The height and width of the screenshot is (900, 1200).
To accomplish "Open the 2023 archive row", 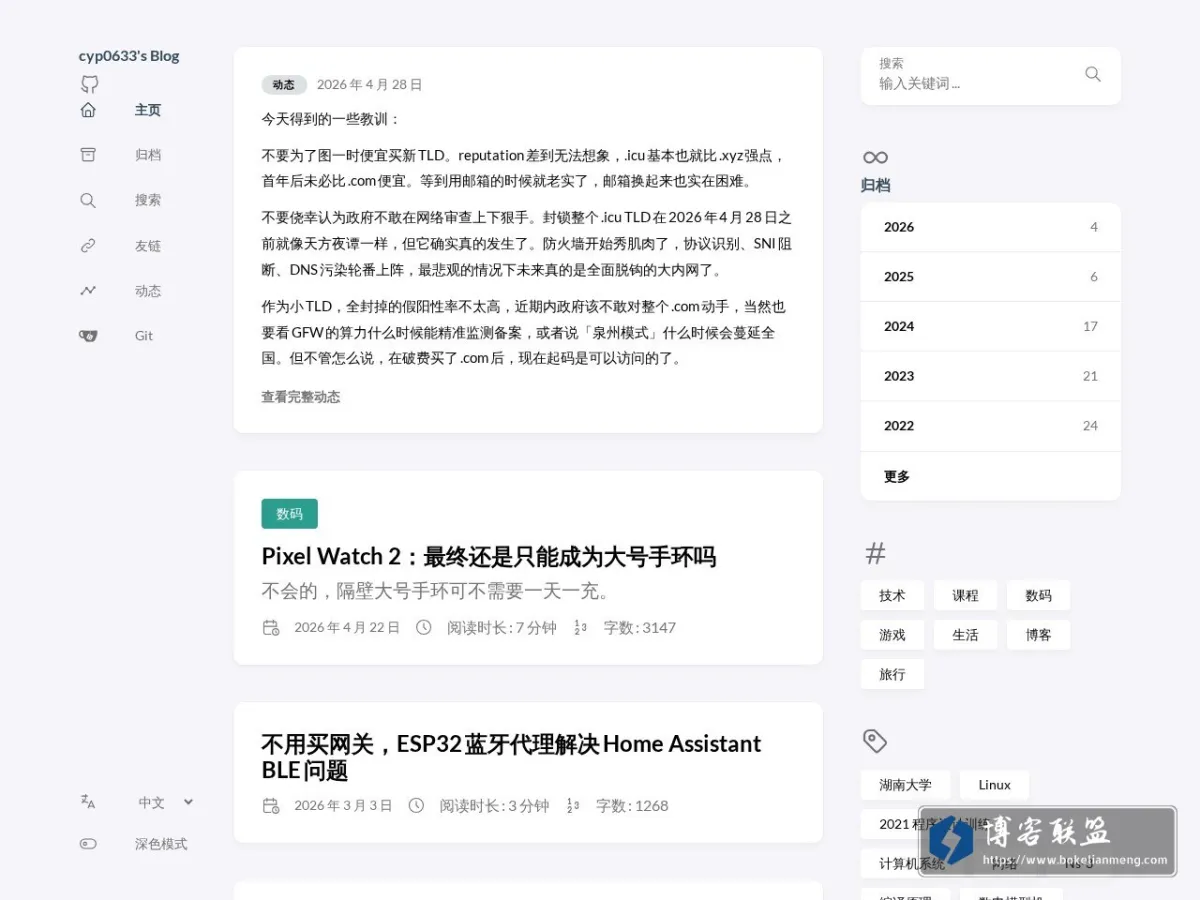I will (x=991, y=376).
